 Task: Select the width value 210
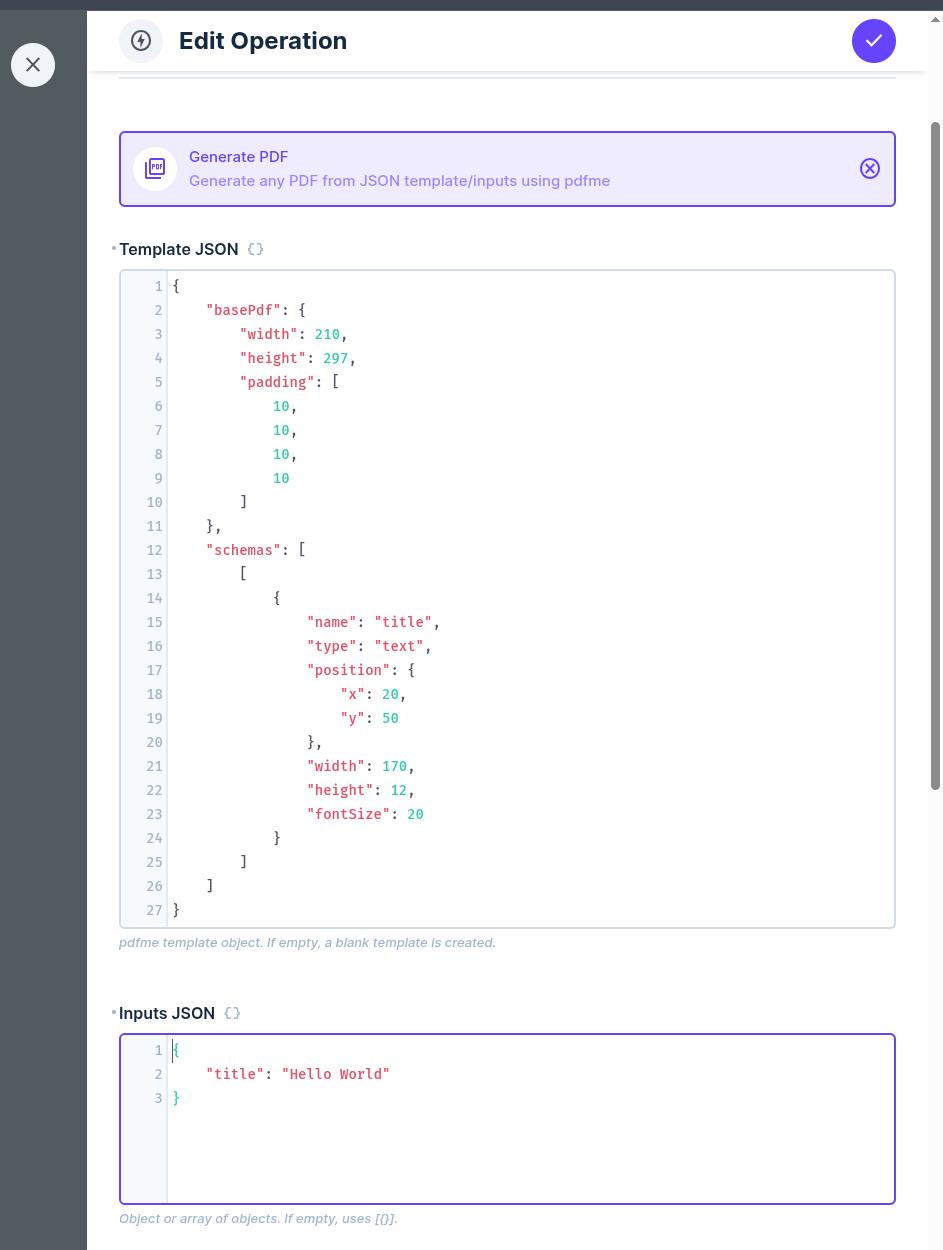(327, 334)
